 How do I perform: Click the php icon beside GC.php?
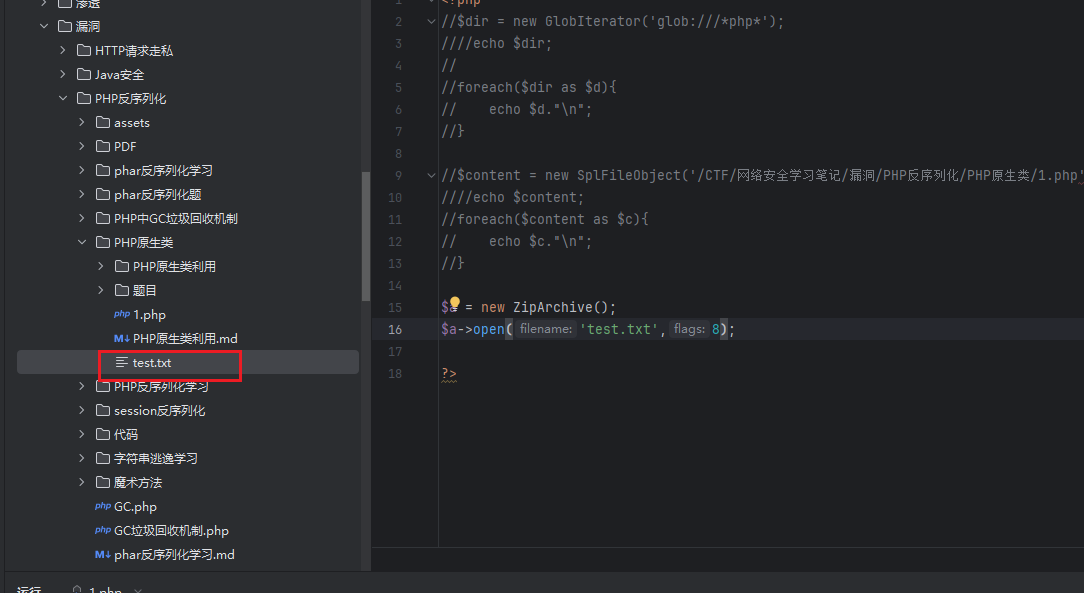click(103, 507)
